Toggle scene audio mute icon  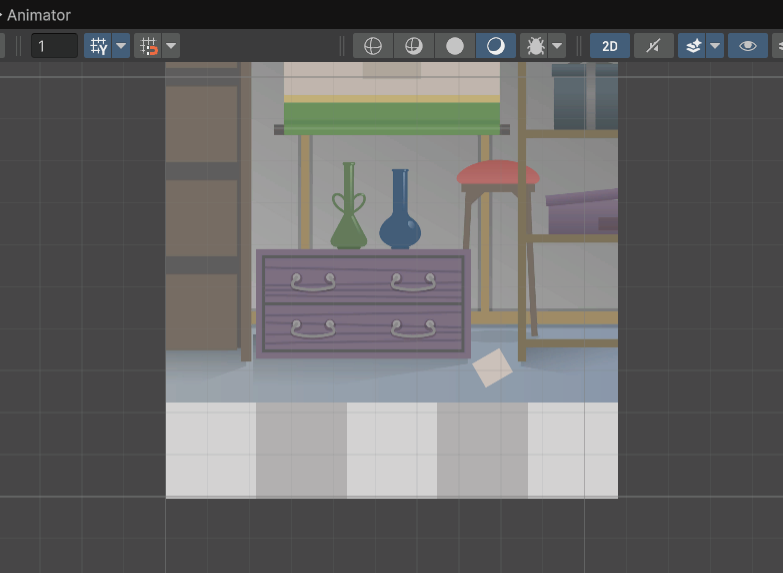(x=653, y=46)
